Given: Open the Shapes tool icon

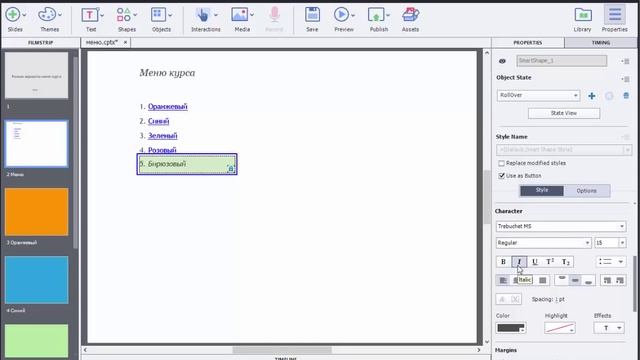Looking at the screenshot, I should point(124,15).
